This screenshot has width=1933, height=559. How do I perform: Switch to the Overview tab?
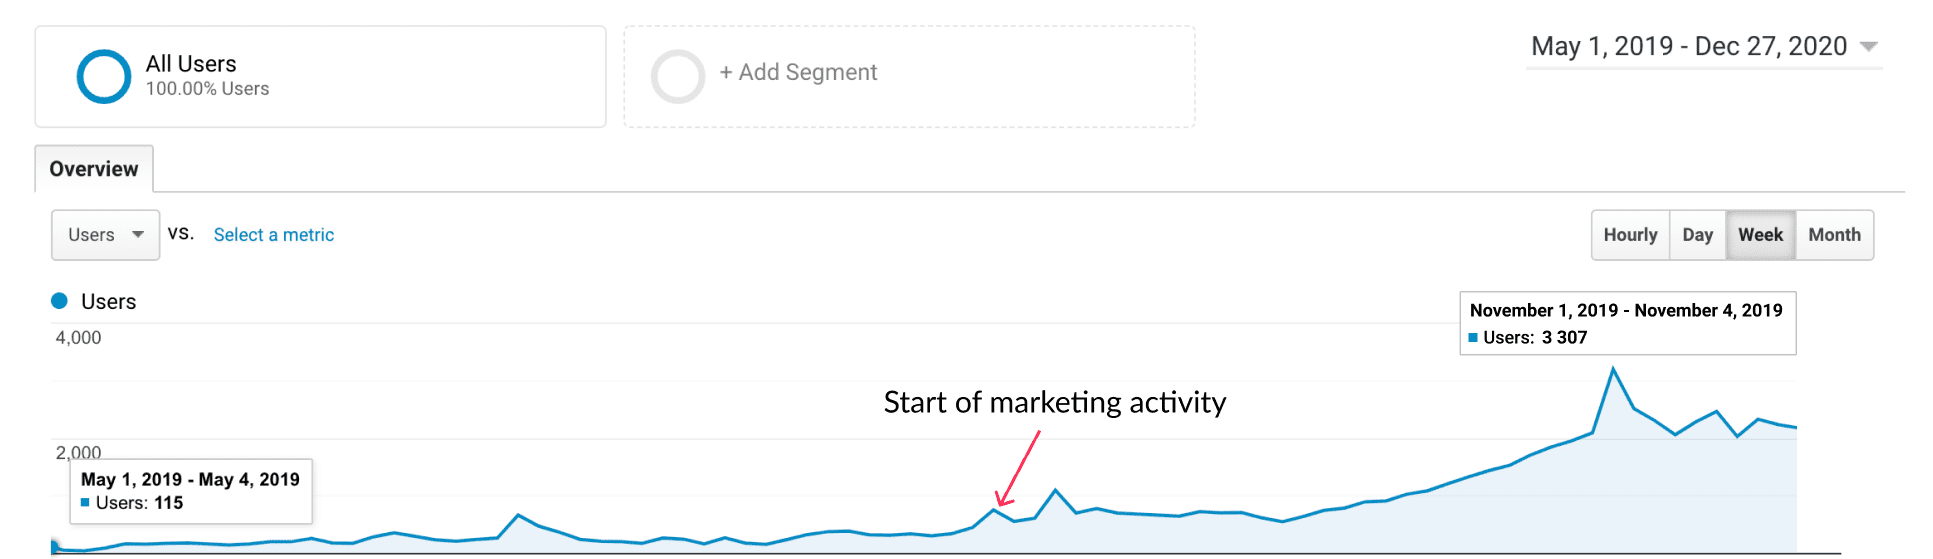click(x=94, y=169)
